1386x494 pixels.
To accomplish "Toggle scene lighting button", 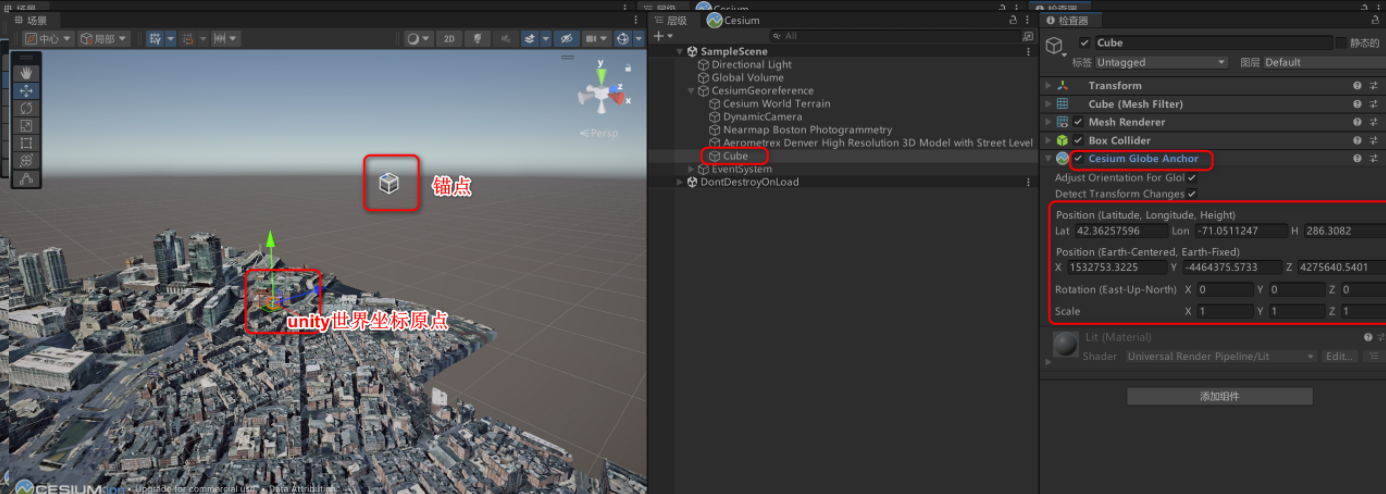I will click(x=478, y=39).
